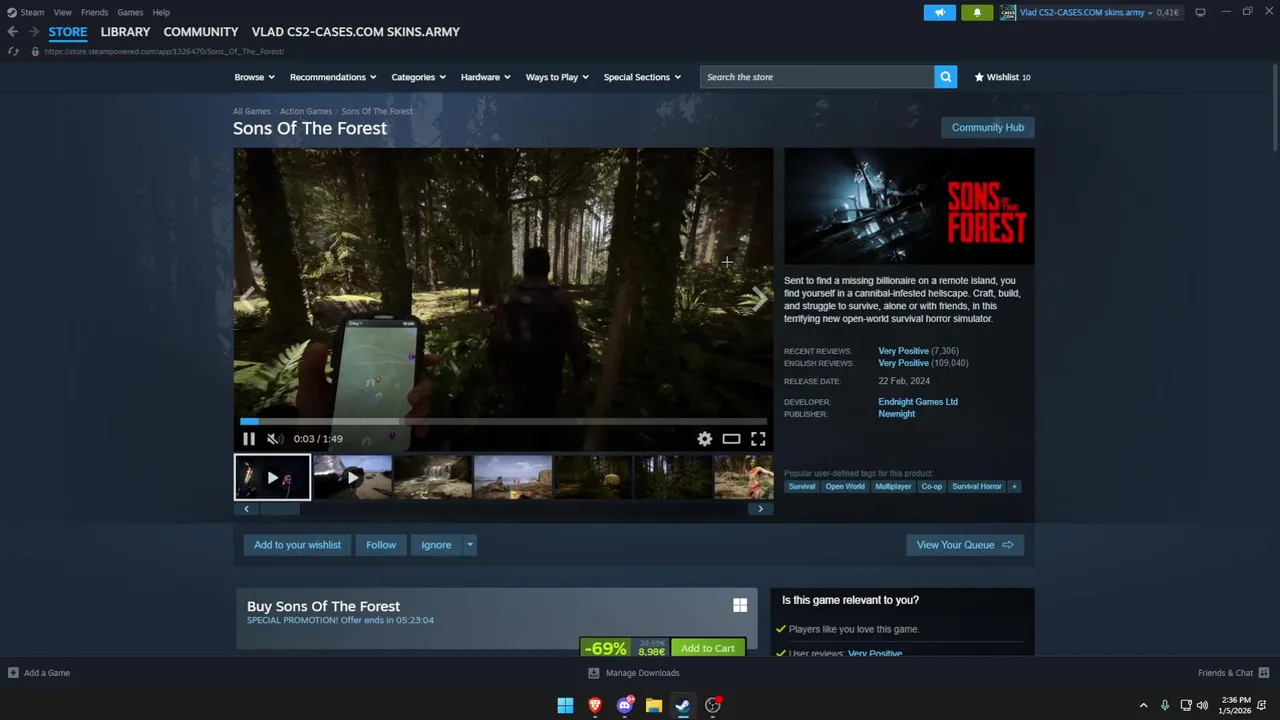The image size is (1280, 720).
Task: Switch to the LIBRARY tab
Action: (x=125, y=32)
